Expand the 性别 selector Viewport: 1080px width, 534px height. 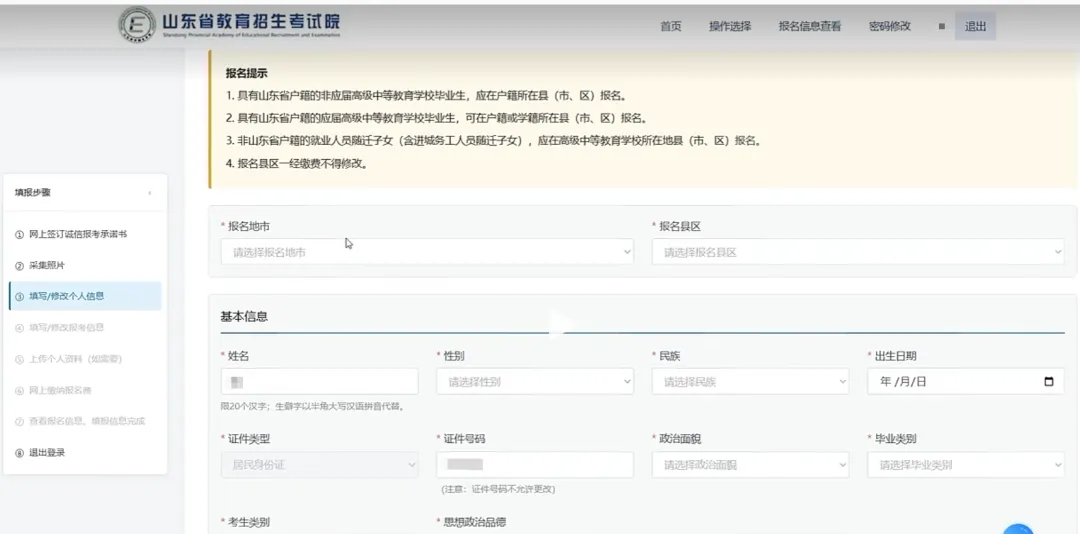click(x=534, y=382)
